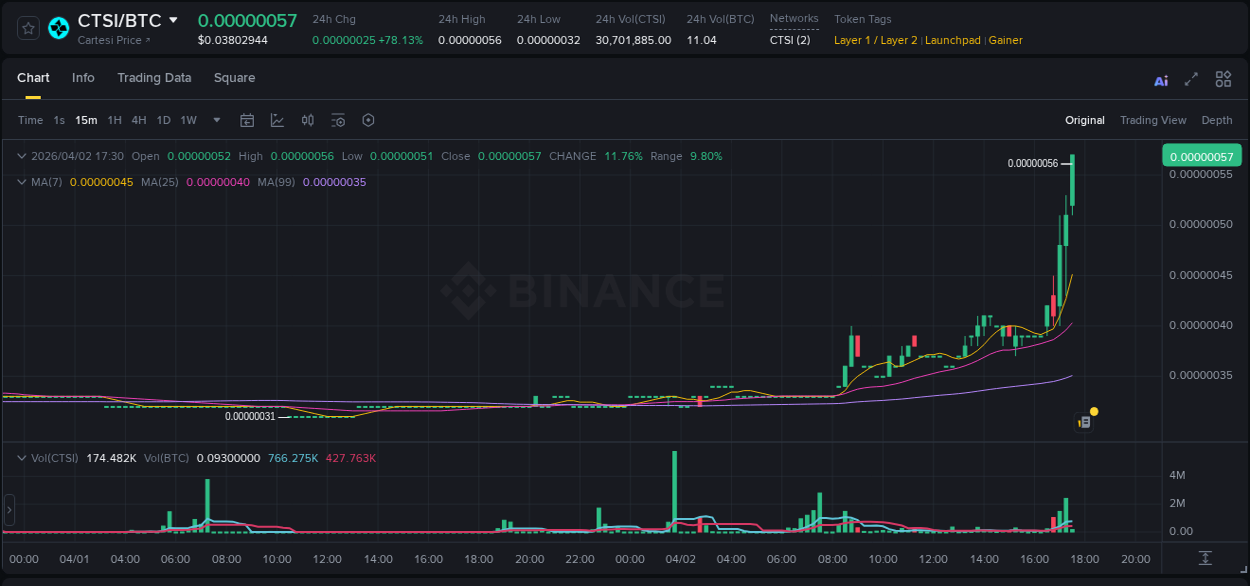Collapse the Vol(CTSI) volume panel chevron

click(x=20, y=457)
